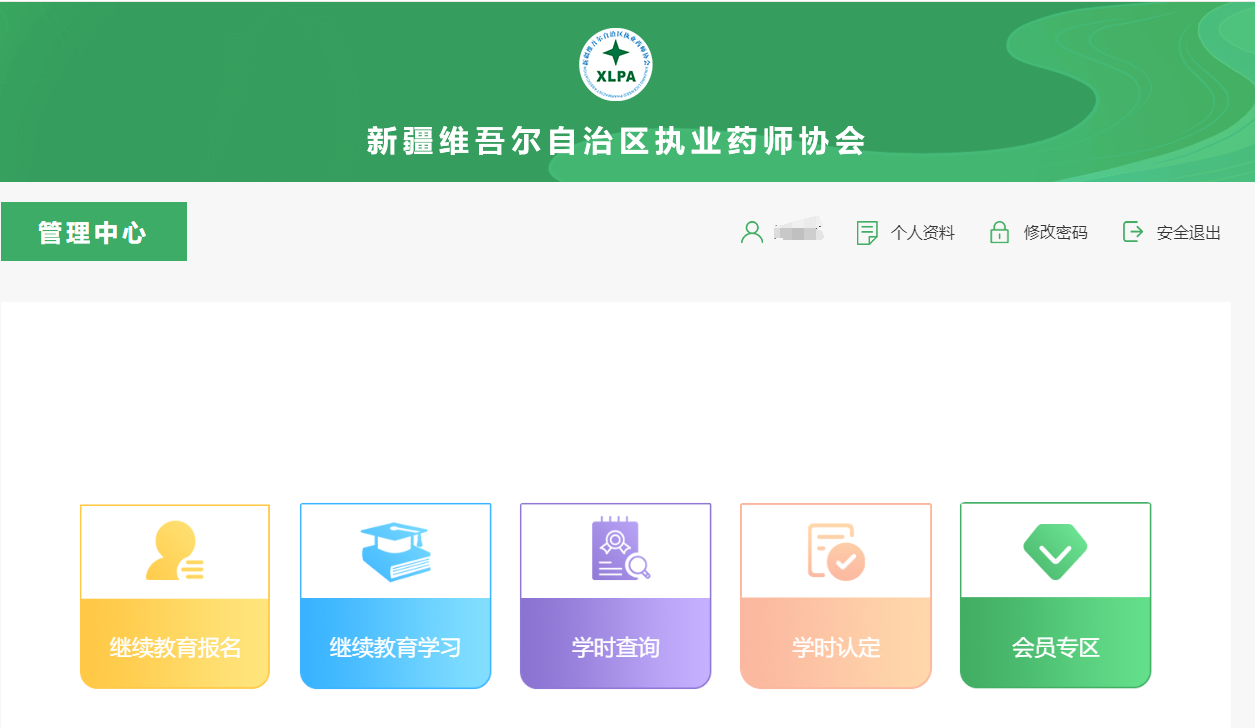
Task: Click the blurred username text
Action: point(797,232)
